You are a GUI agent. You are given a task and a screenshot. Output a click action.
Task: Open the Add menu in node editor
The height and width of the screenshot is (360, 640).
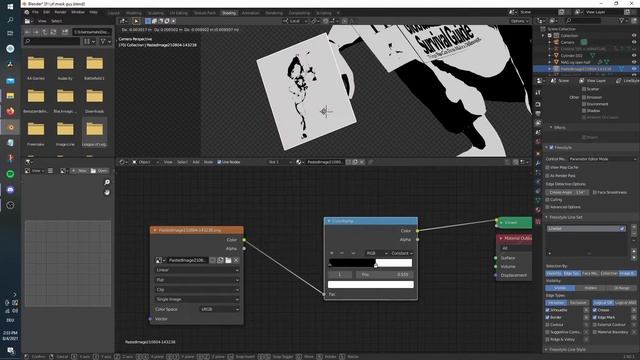point(196,162)
